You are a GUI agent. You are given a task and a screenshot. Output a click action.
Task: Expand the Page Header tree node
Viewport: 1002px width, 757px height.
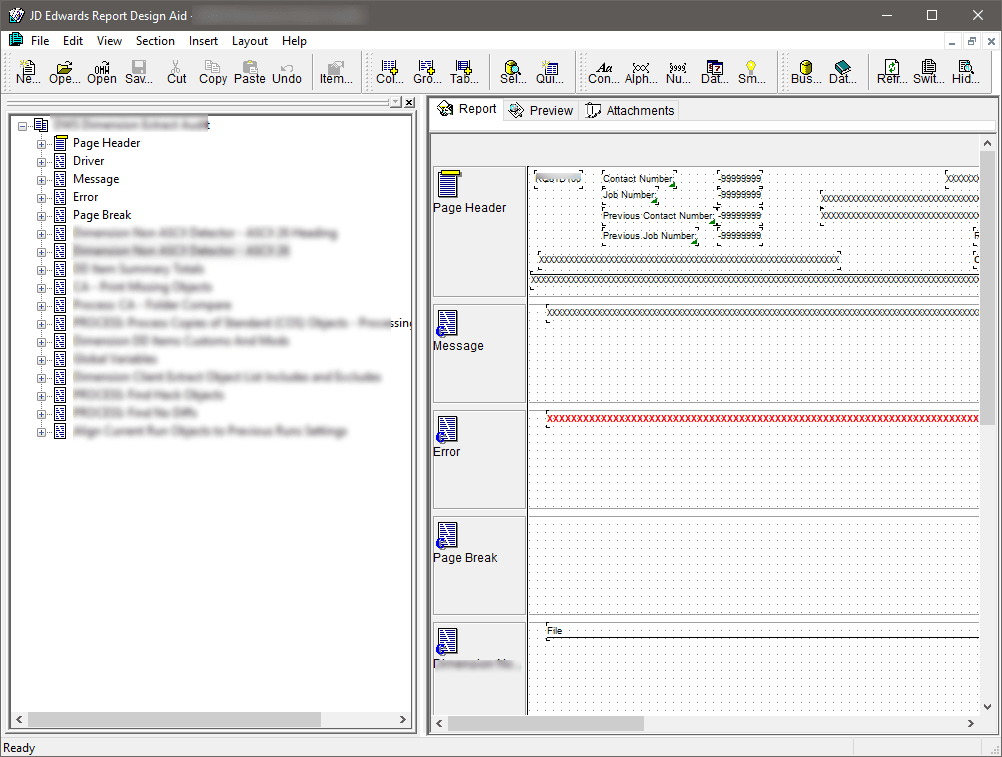(x=42, y=143)
